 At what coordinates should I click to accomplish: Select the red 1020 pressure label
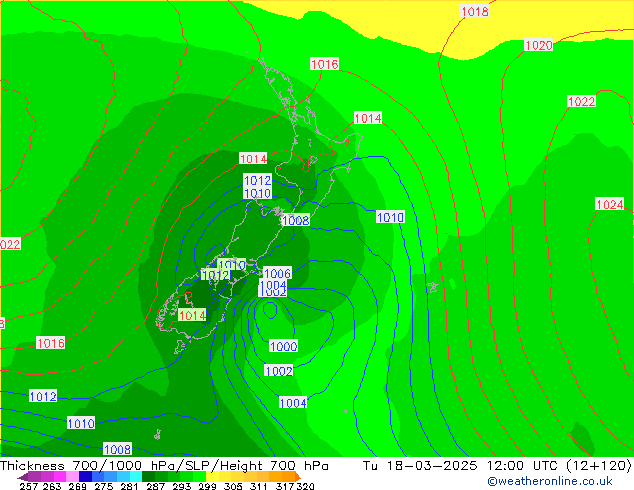click(538, 46)
